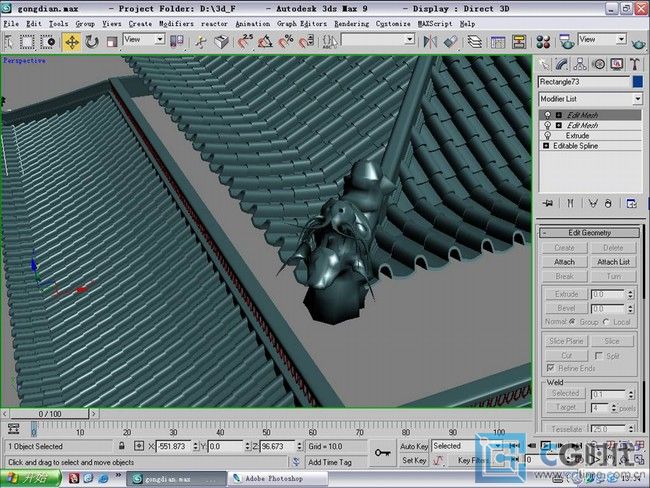
Task: Open the render View dropdown at right
Action: 602,39
